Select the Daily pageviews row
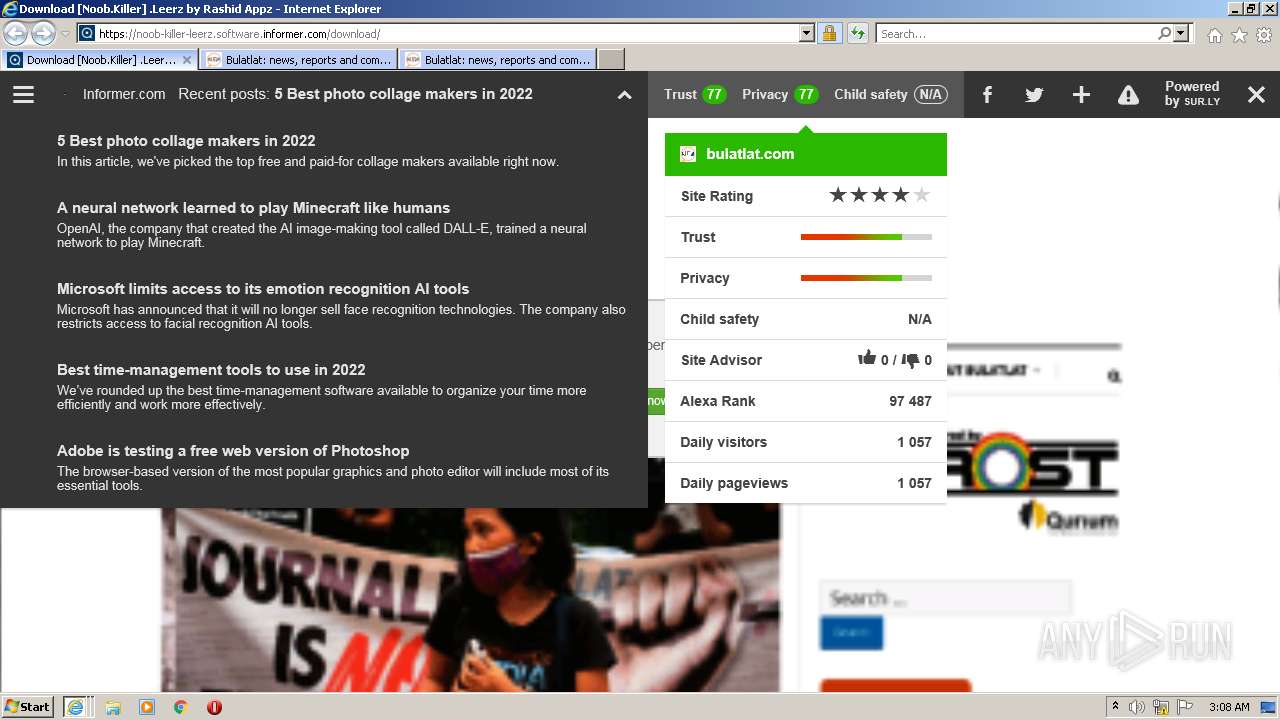This screenshot has width=1280, height=720. click(806, 483)
